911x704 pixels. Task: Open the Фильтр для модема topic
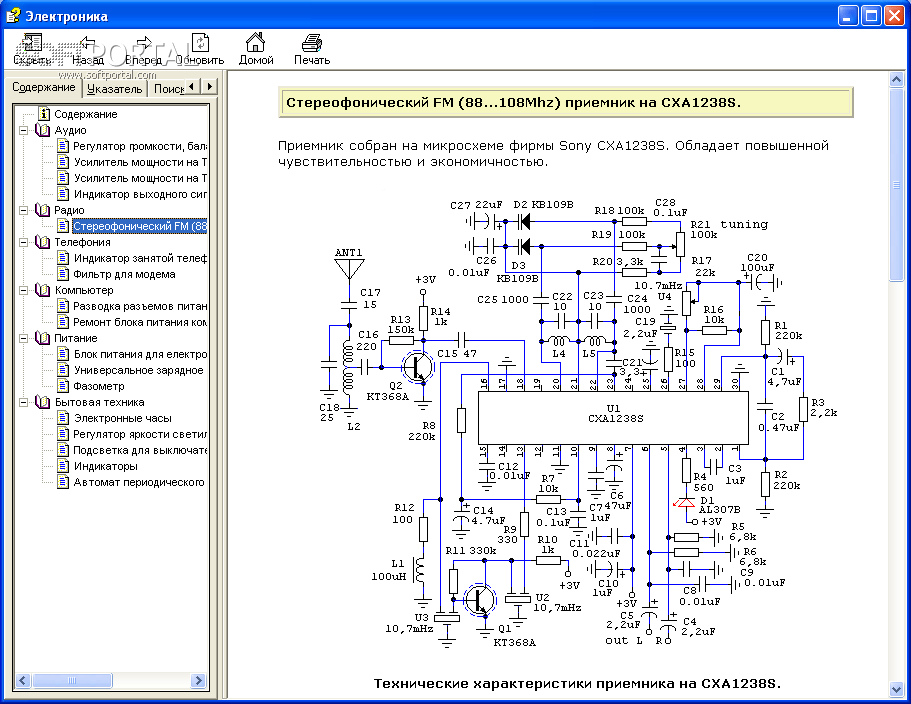(x=124, y=274)
